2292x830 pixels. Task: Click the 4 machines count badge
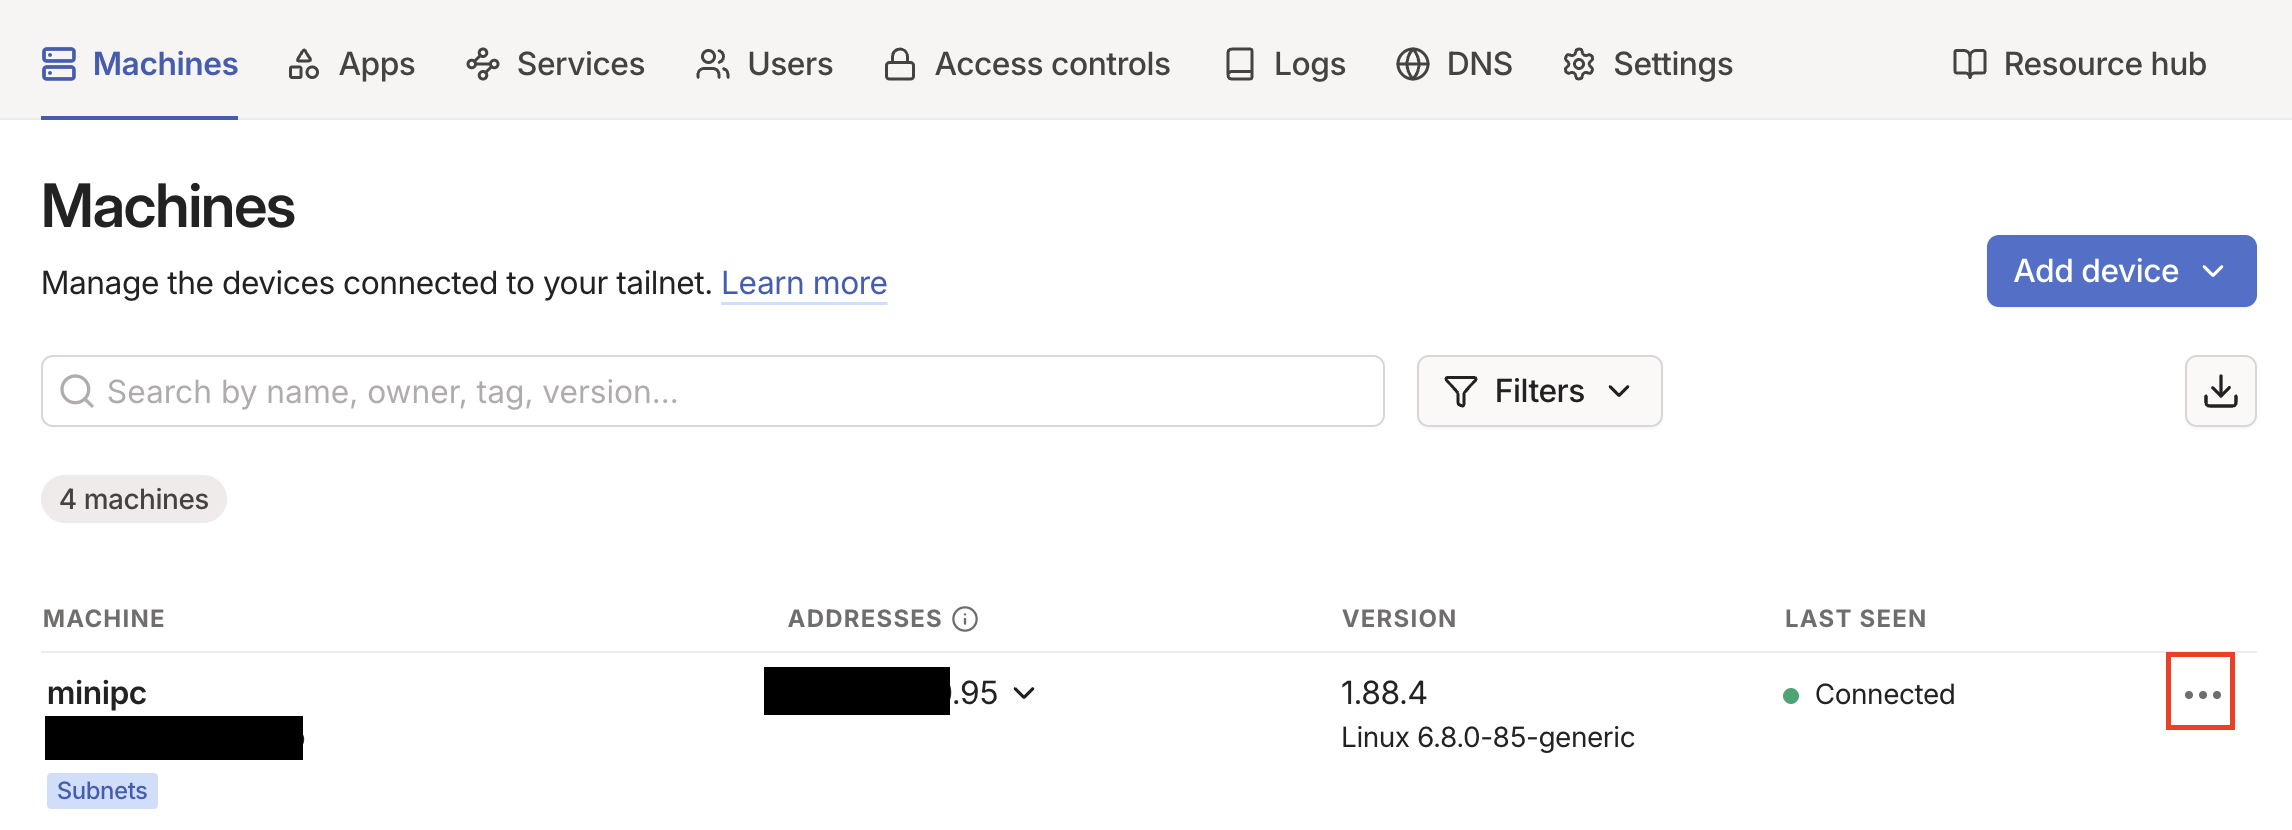134,499
